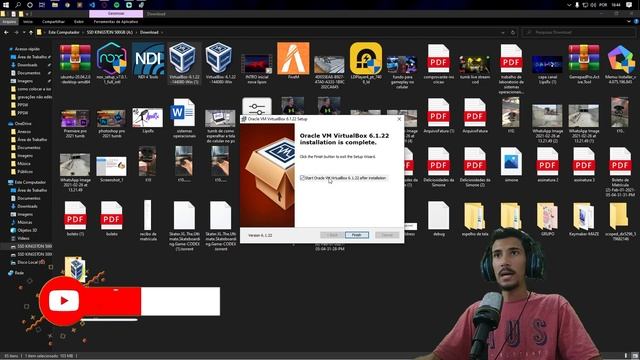This screenshot has width=640, height=360.
Task: Open the Memu-Installer icon
Action: 620,60
